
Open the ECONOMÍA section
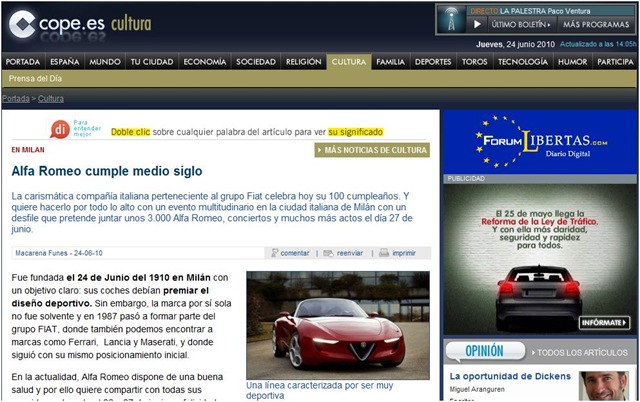click(204, 62)
